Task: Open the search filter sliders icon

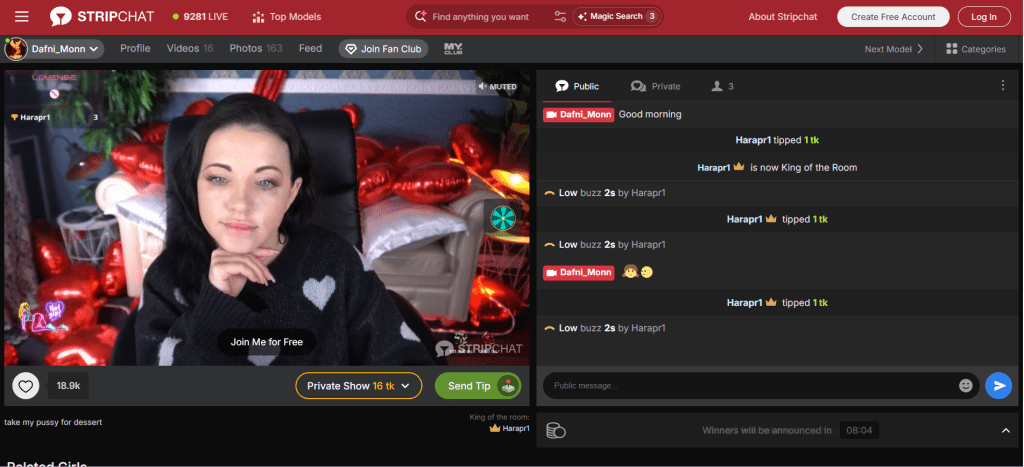Action: 560,16
